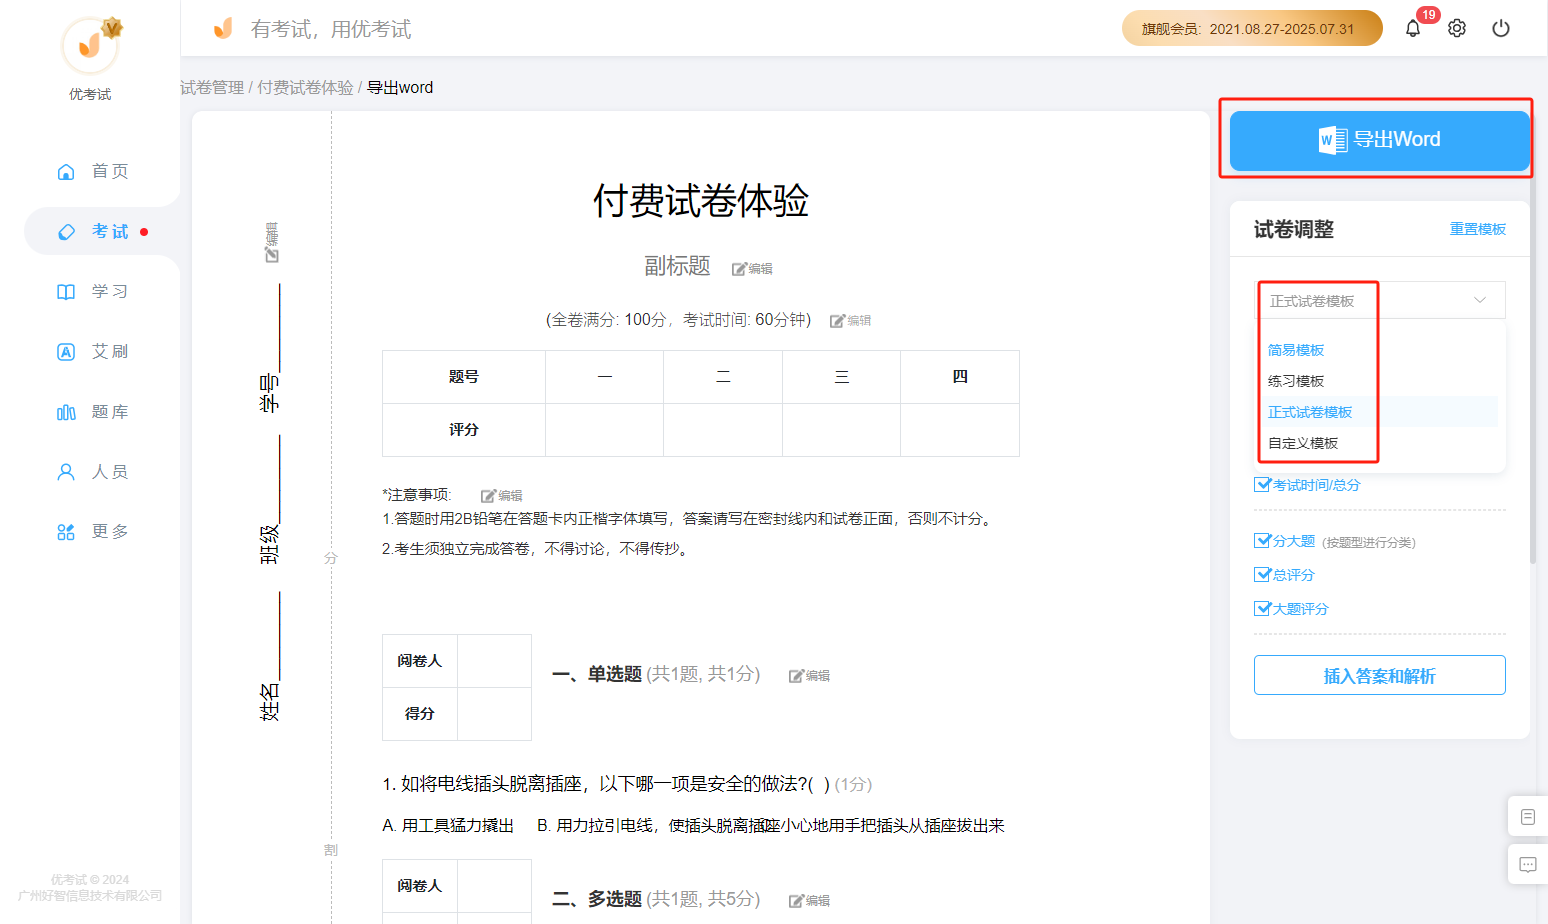Click the 重置模板 link

tap(1478, 229)
